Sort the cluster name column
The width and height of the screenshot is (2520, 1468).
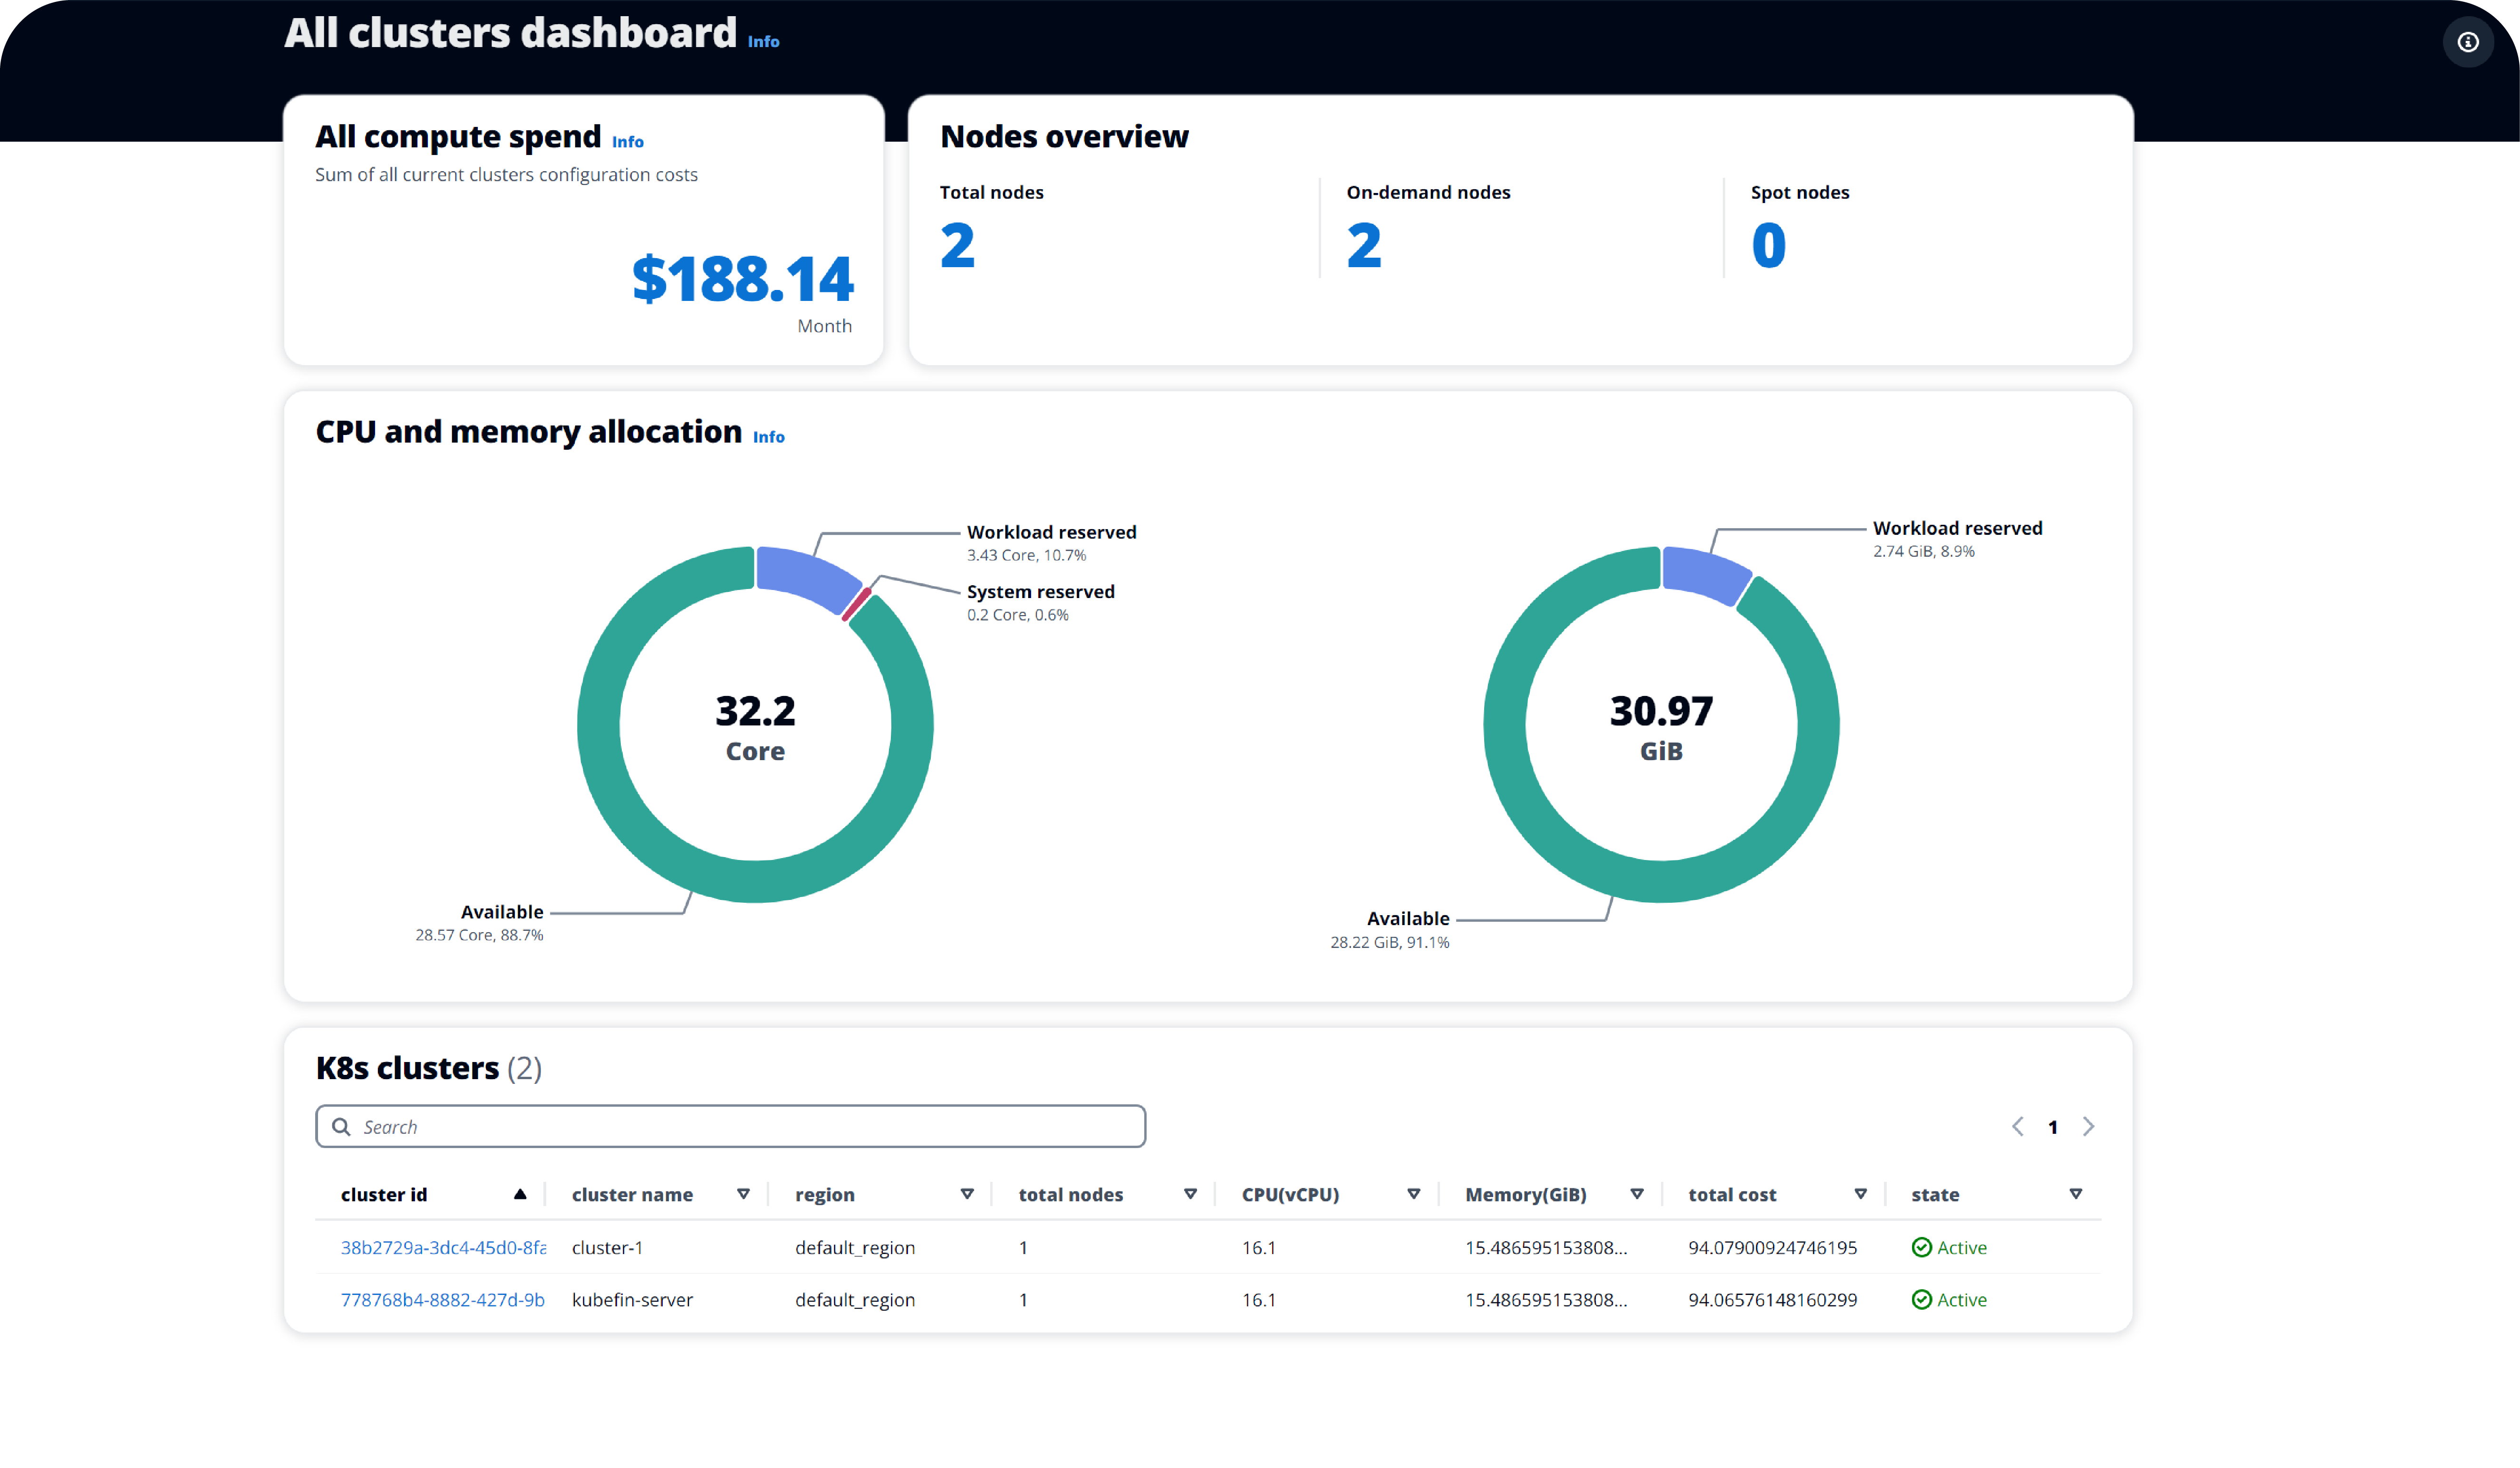(x=743, y=1193)
